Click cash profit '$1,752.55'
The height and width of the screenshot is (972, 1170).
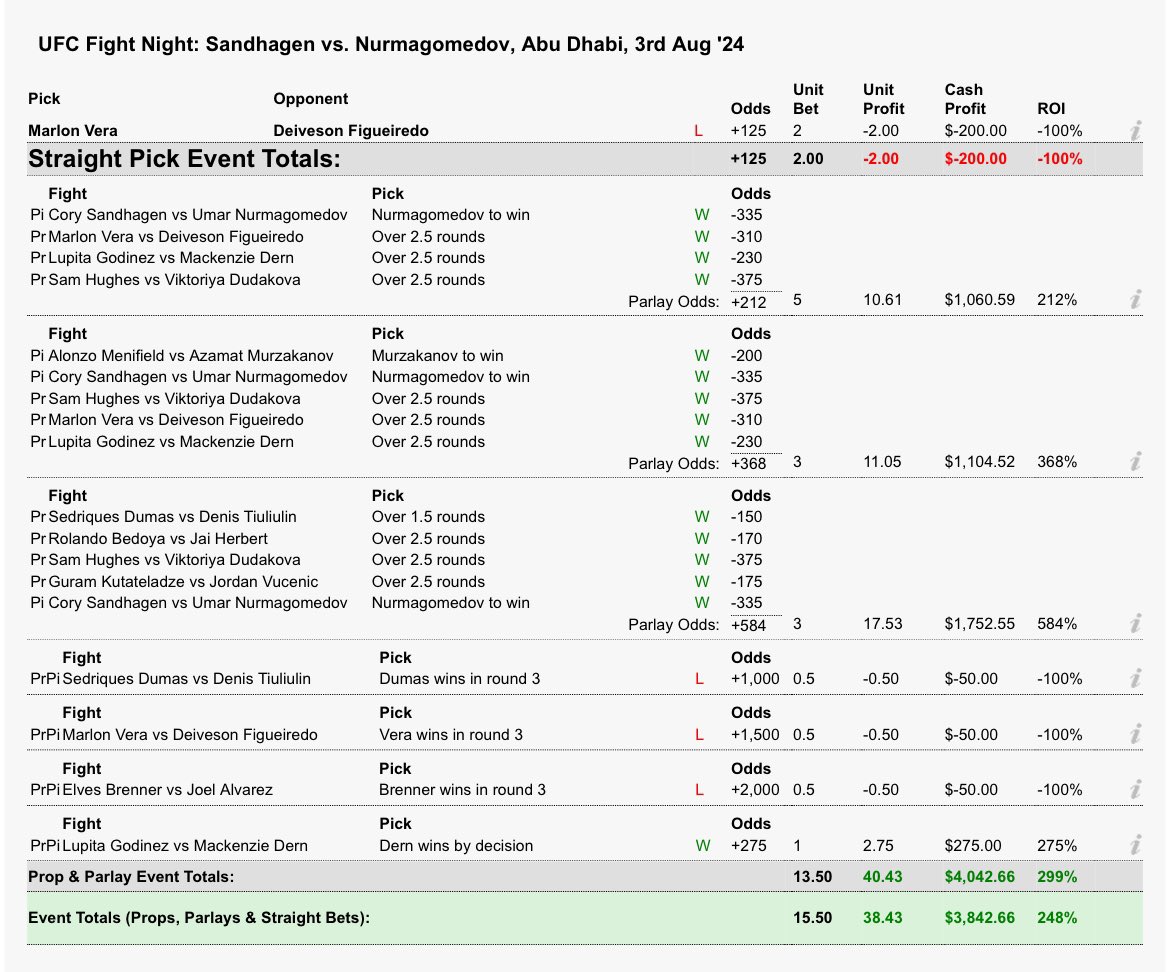click(x=980, y=624)
